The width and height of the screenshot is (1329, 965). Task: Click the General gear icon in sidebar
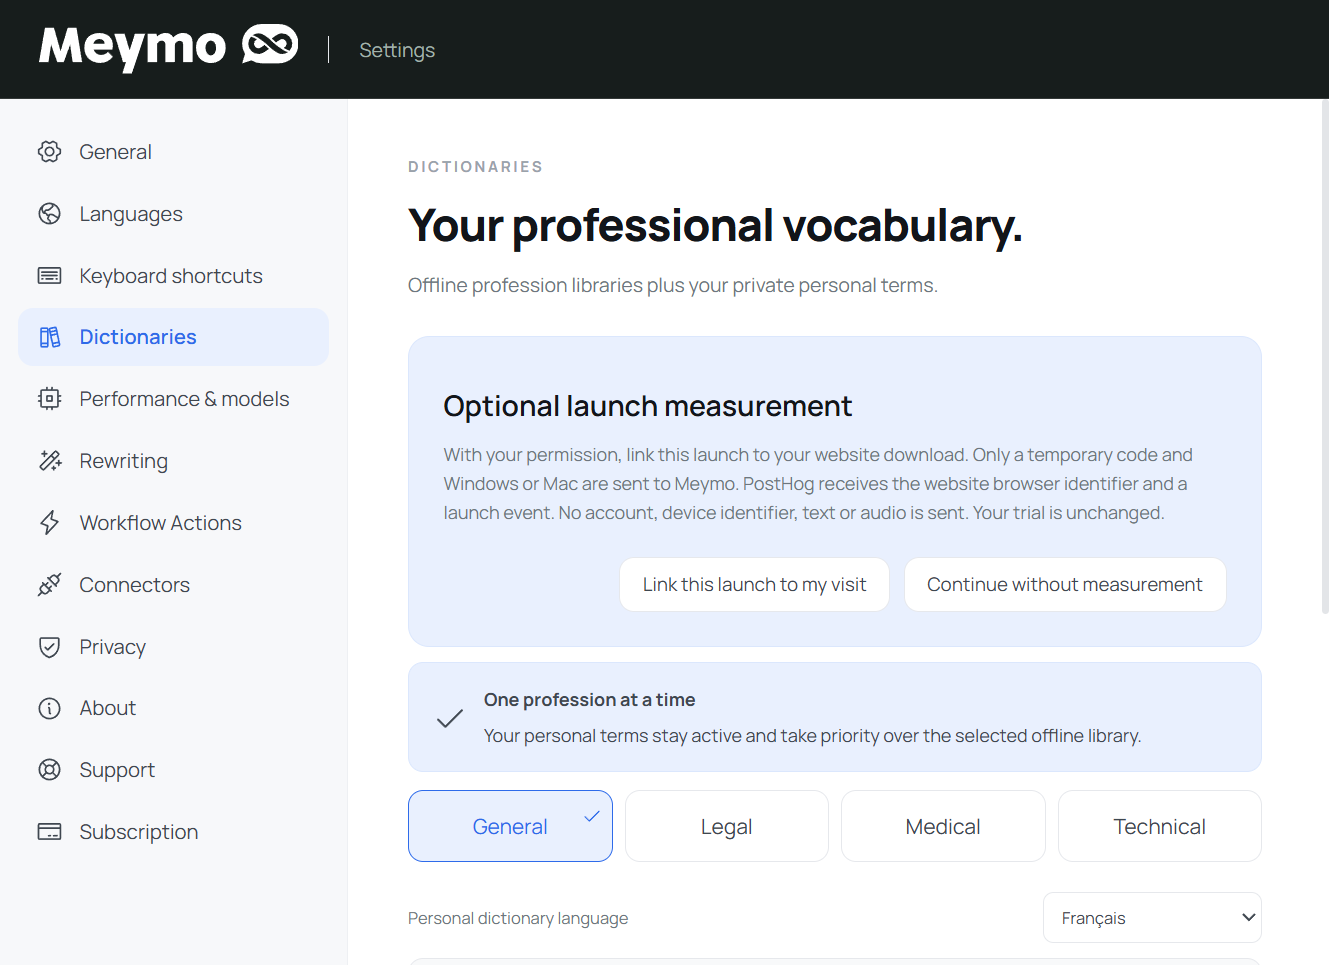49,152
